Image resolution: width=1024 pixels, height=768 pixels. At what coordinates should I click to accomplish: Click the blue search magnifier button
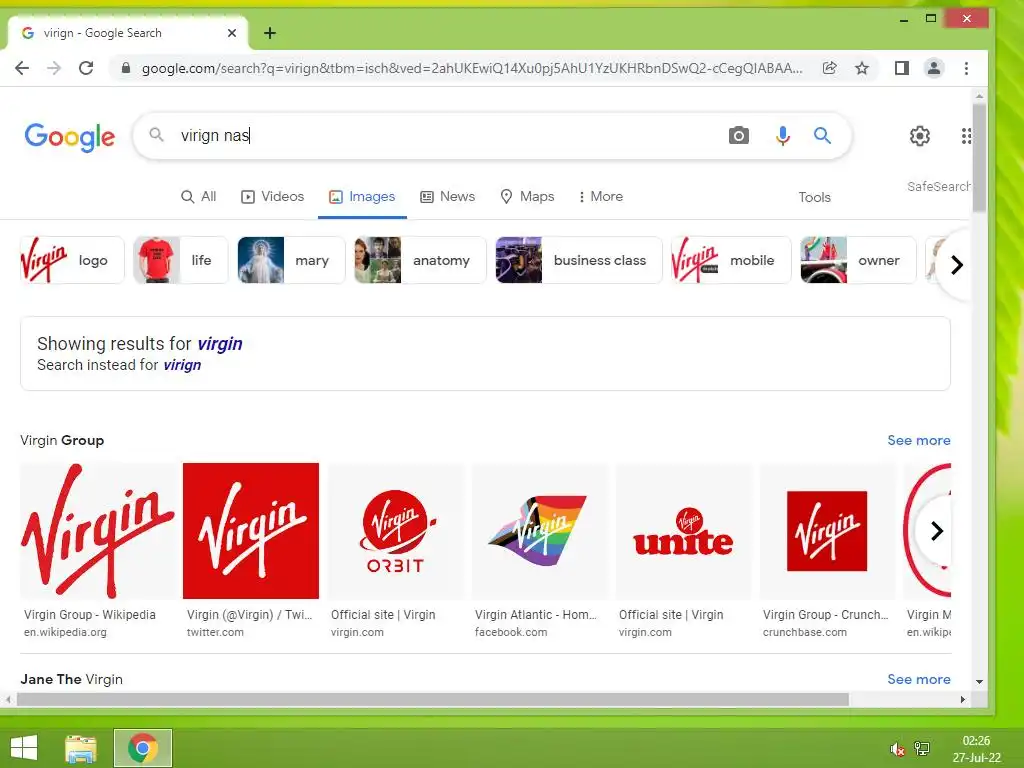(822, 135)
